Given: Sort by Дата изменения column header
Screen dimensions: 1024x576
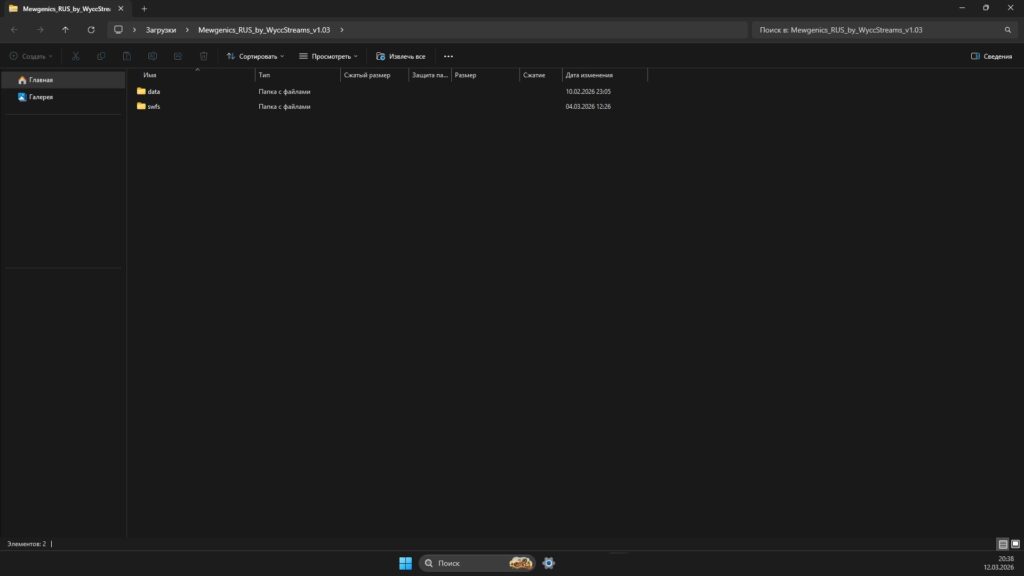Looking at the screenshot, I should pos(589,75).
